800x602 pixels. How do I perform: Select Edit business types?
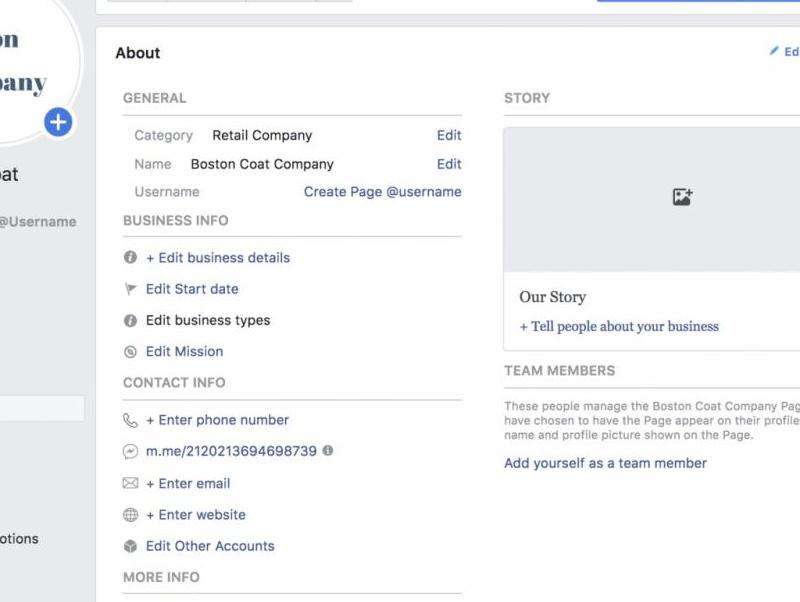point(208,320)
